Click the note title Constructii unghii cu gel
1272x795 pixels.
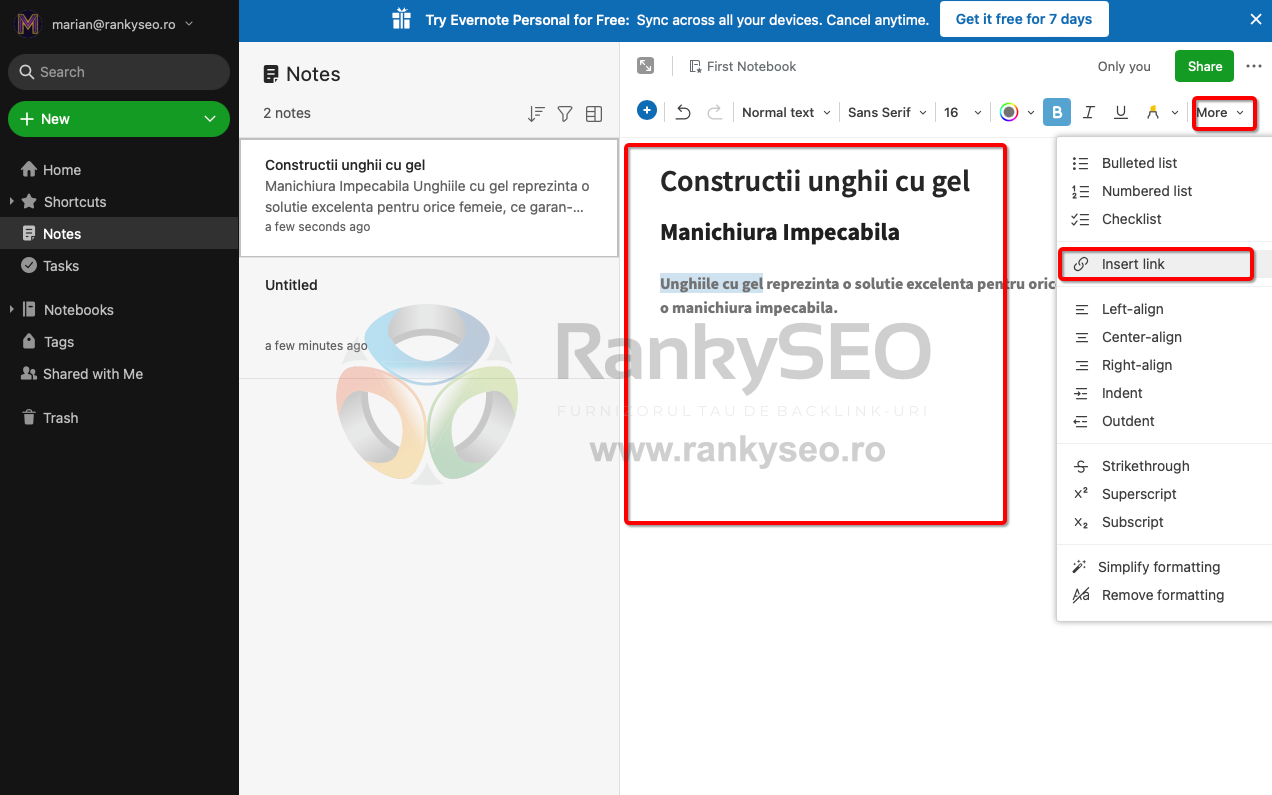[815, 181]
